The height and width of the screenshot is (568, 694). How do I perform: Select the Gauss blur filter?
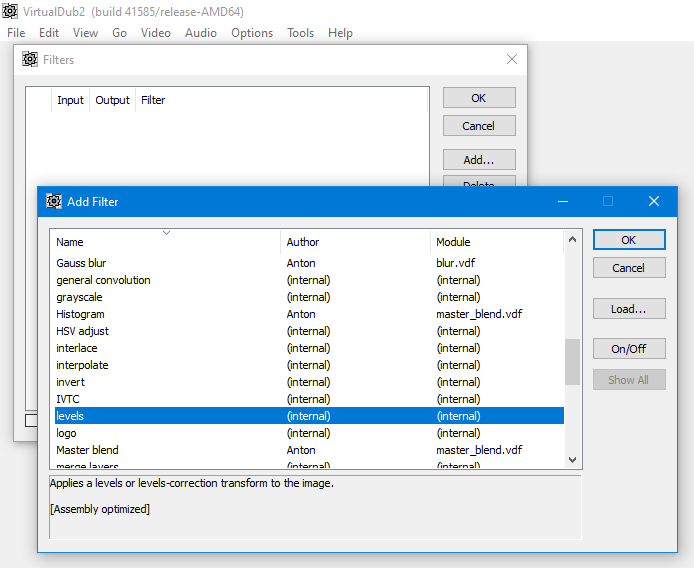pyautogui.click(x=309, y=263)
